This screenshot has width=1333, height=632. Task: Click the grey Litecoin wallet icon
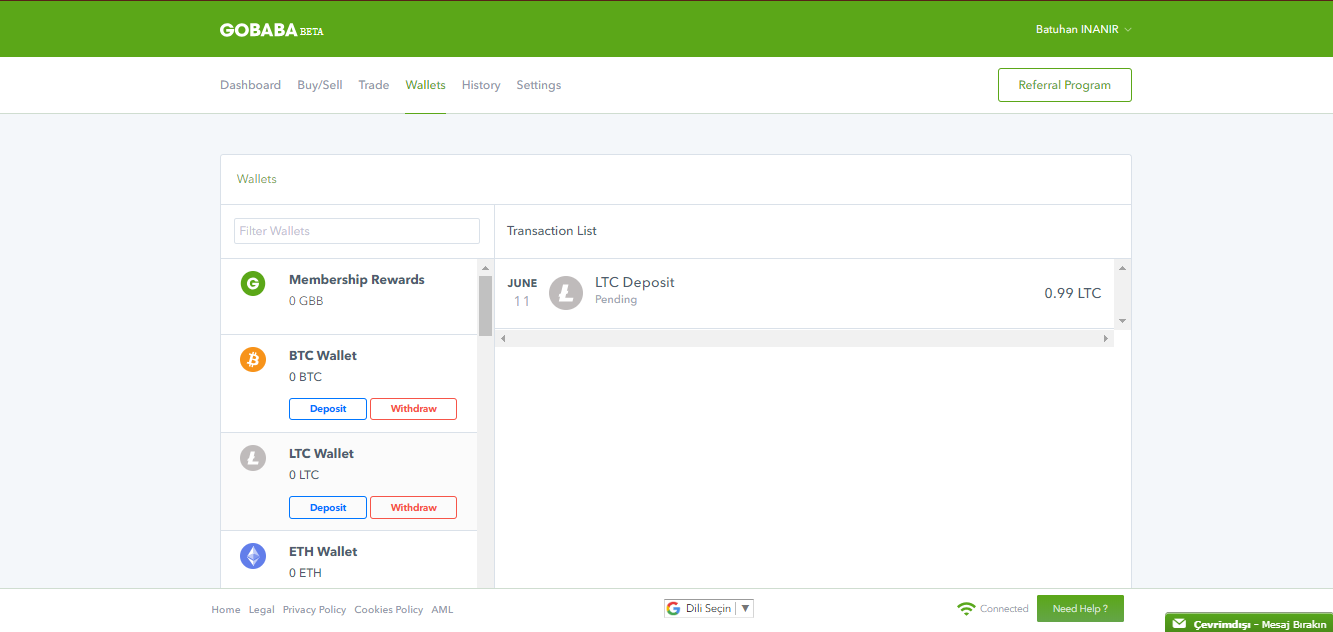tap(253, 458)
